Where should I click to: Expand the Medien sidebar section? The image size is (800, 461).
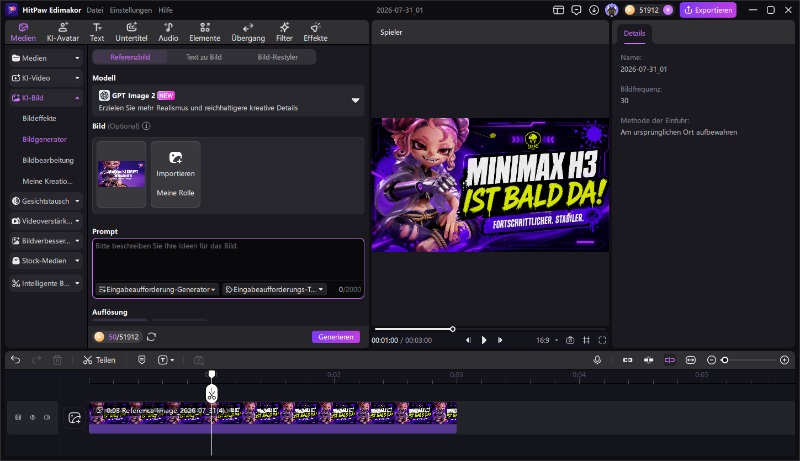(x=45, y=58)
